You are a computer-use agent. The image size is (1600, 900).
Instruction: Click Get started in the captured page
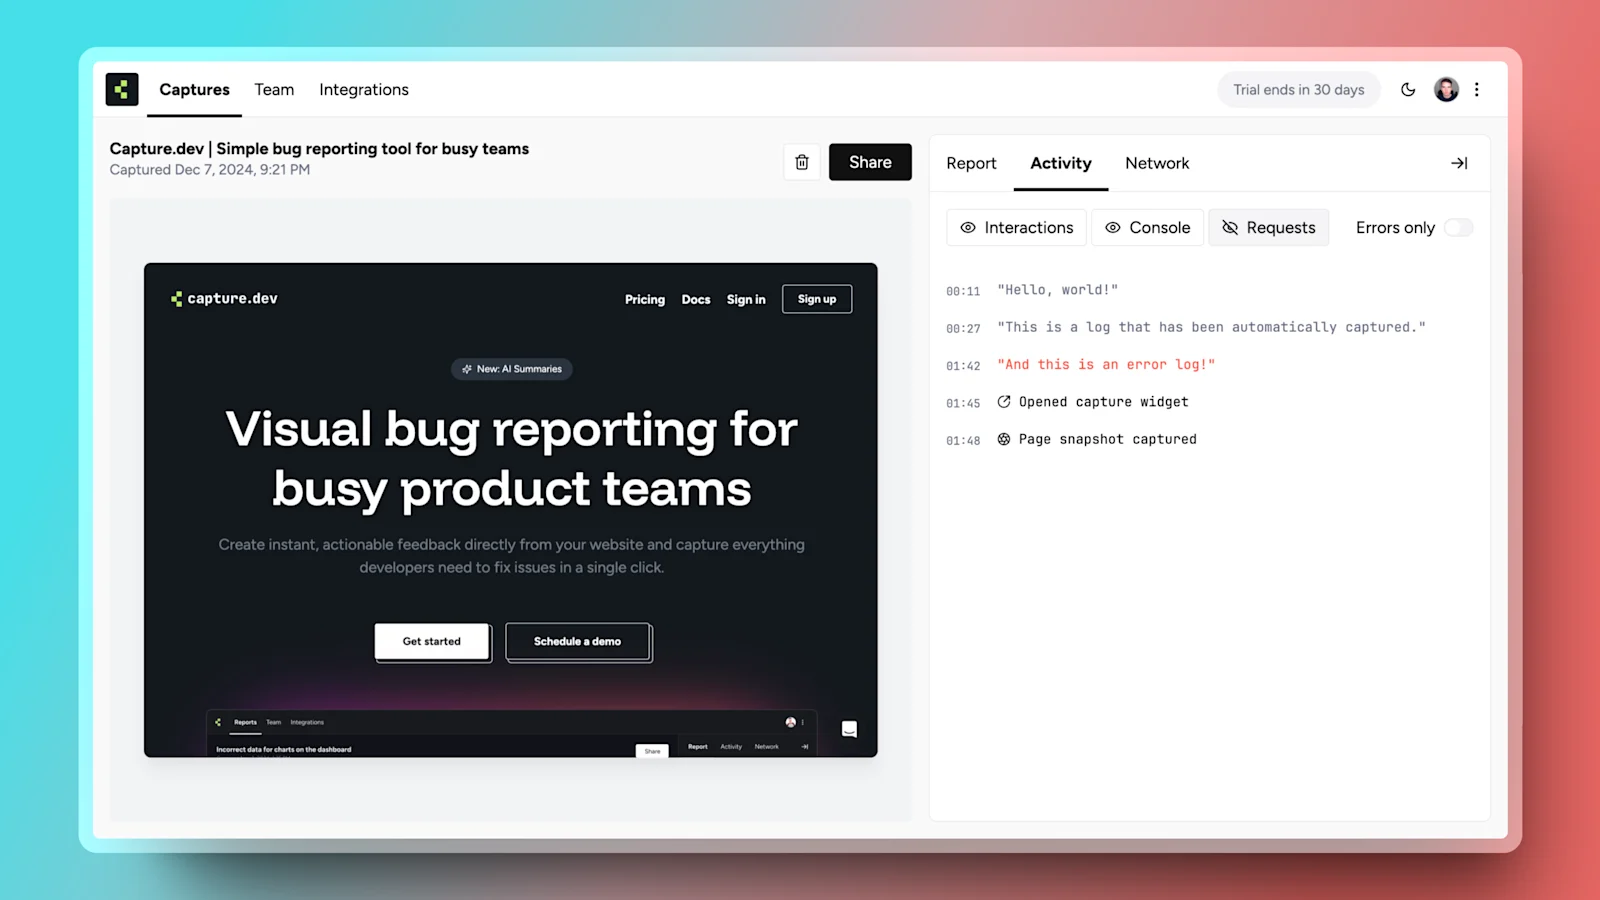(432, 641)
